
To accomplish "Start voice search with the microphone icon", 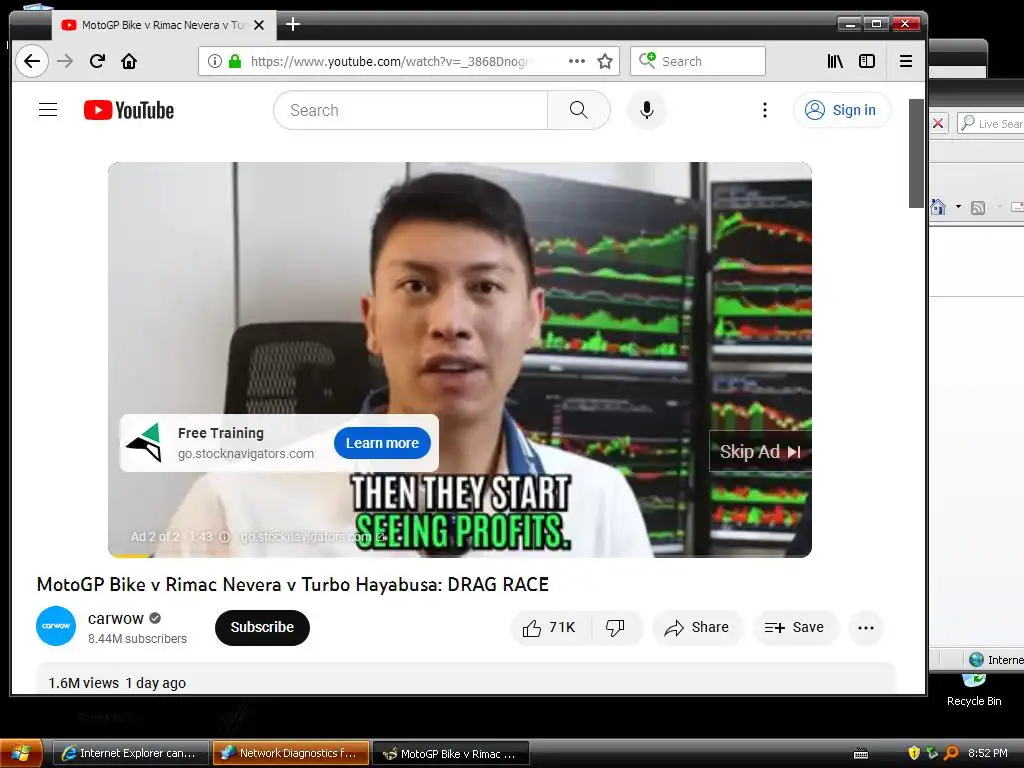I will coord(647,110).
